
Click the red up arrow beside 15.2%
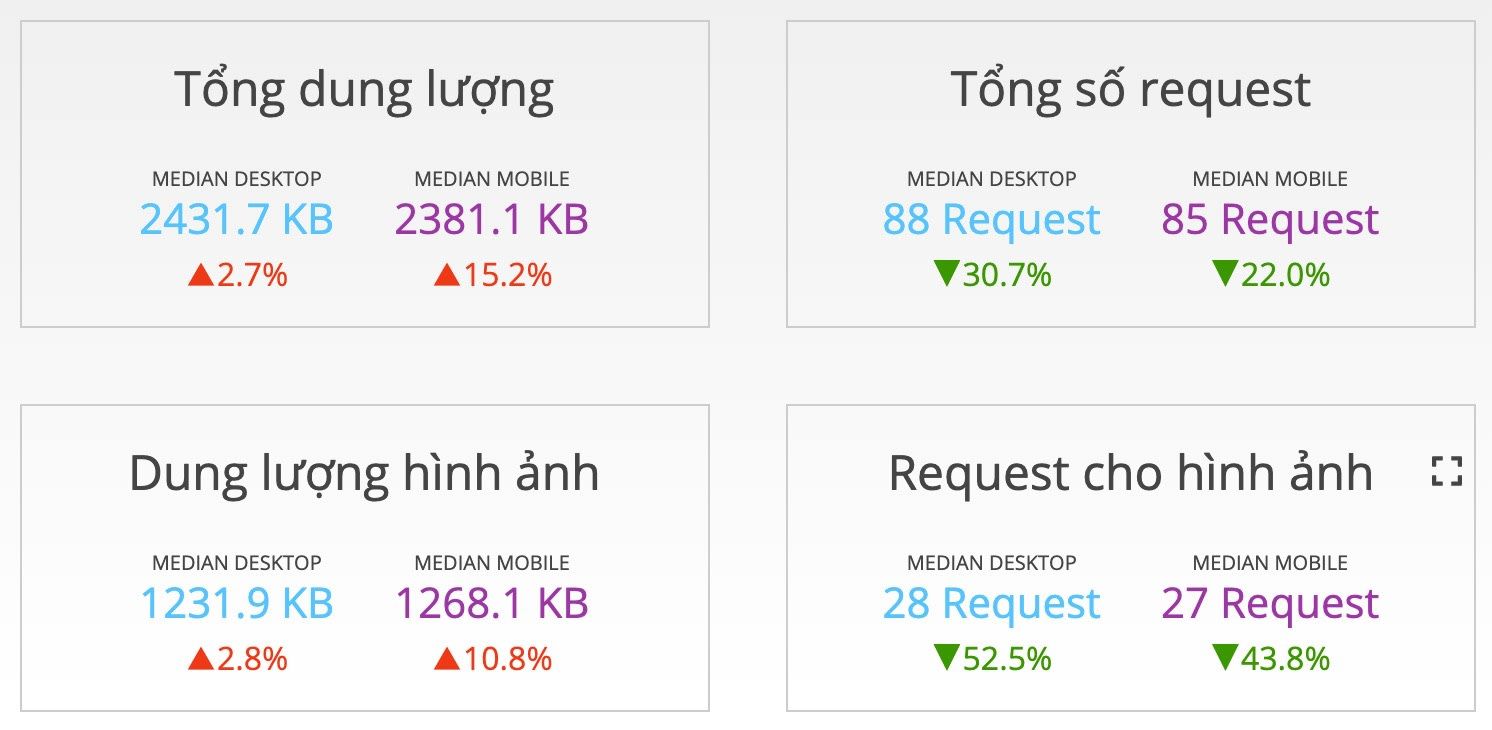tap(446, 275)
